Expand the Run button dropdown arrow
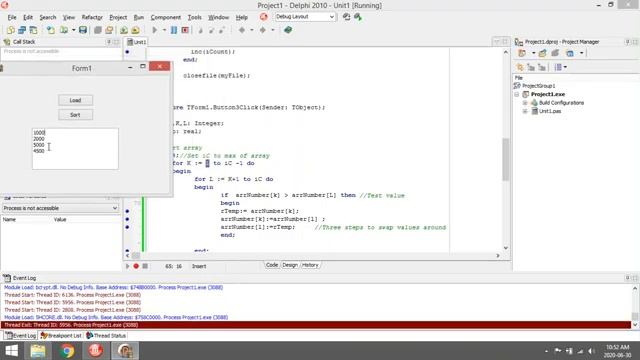This screenshot has height=360, width=640. coord(164,30)
